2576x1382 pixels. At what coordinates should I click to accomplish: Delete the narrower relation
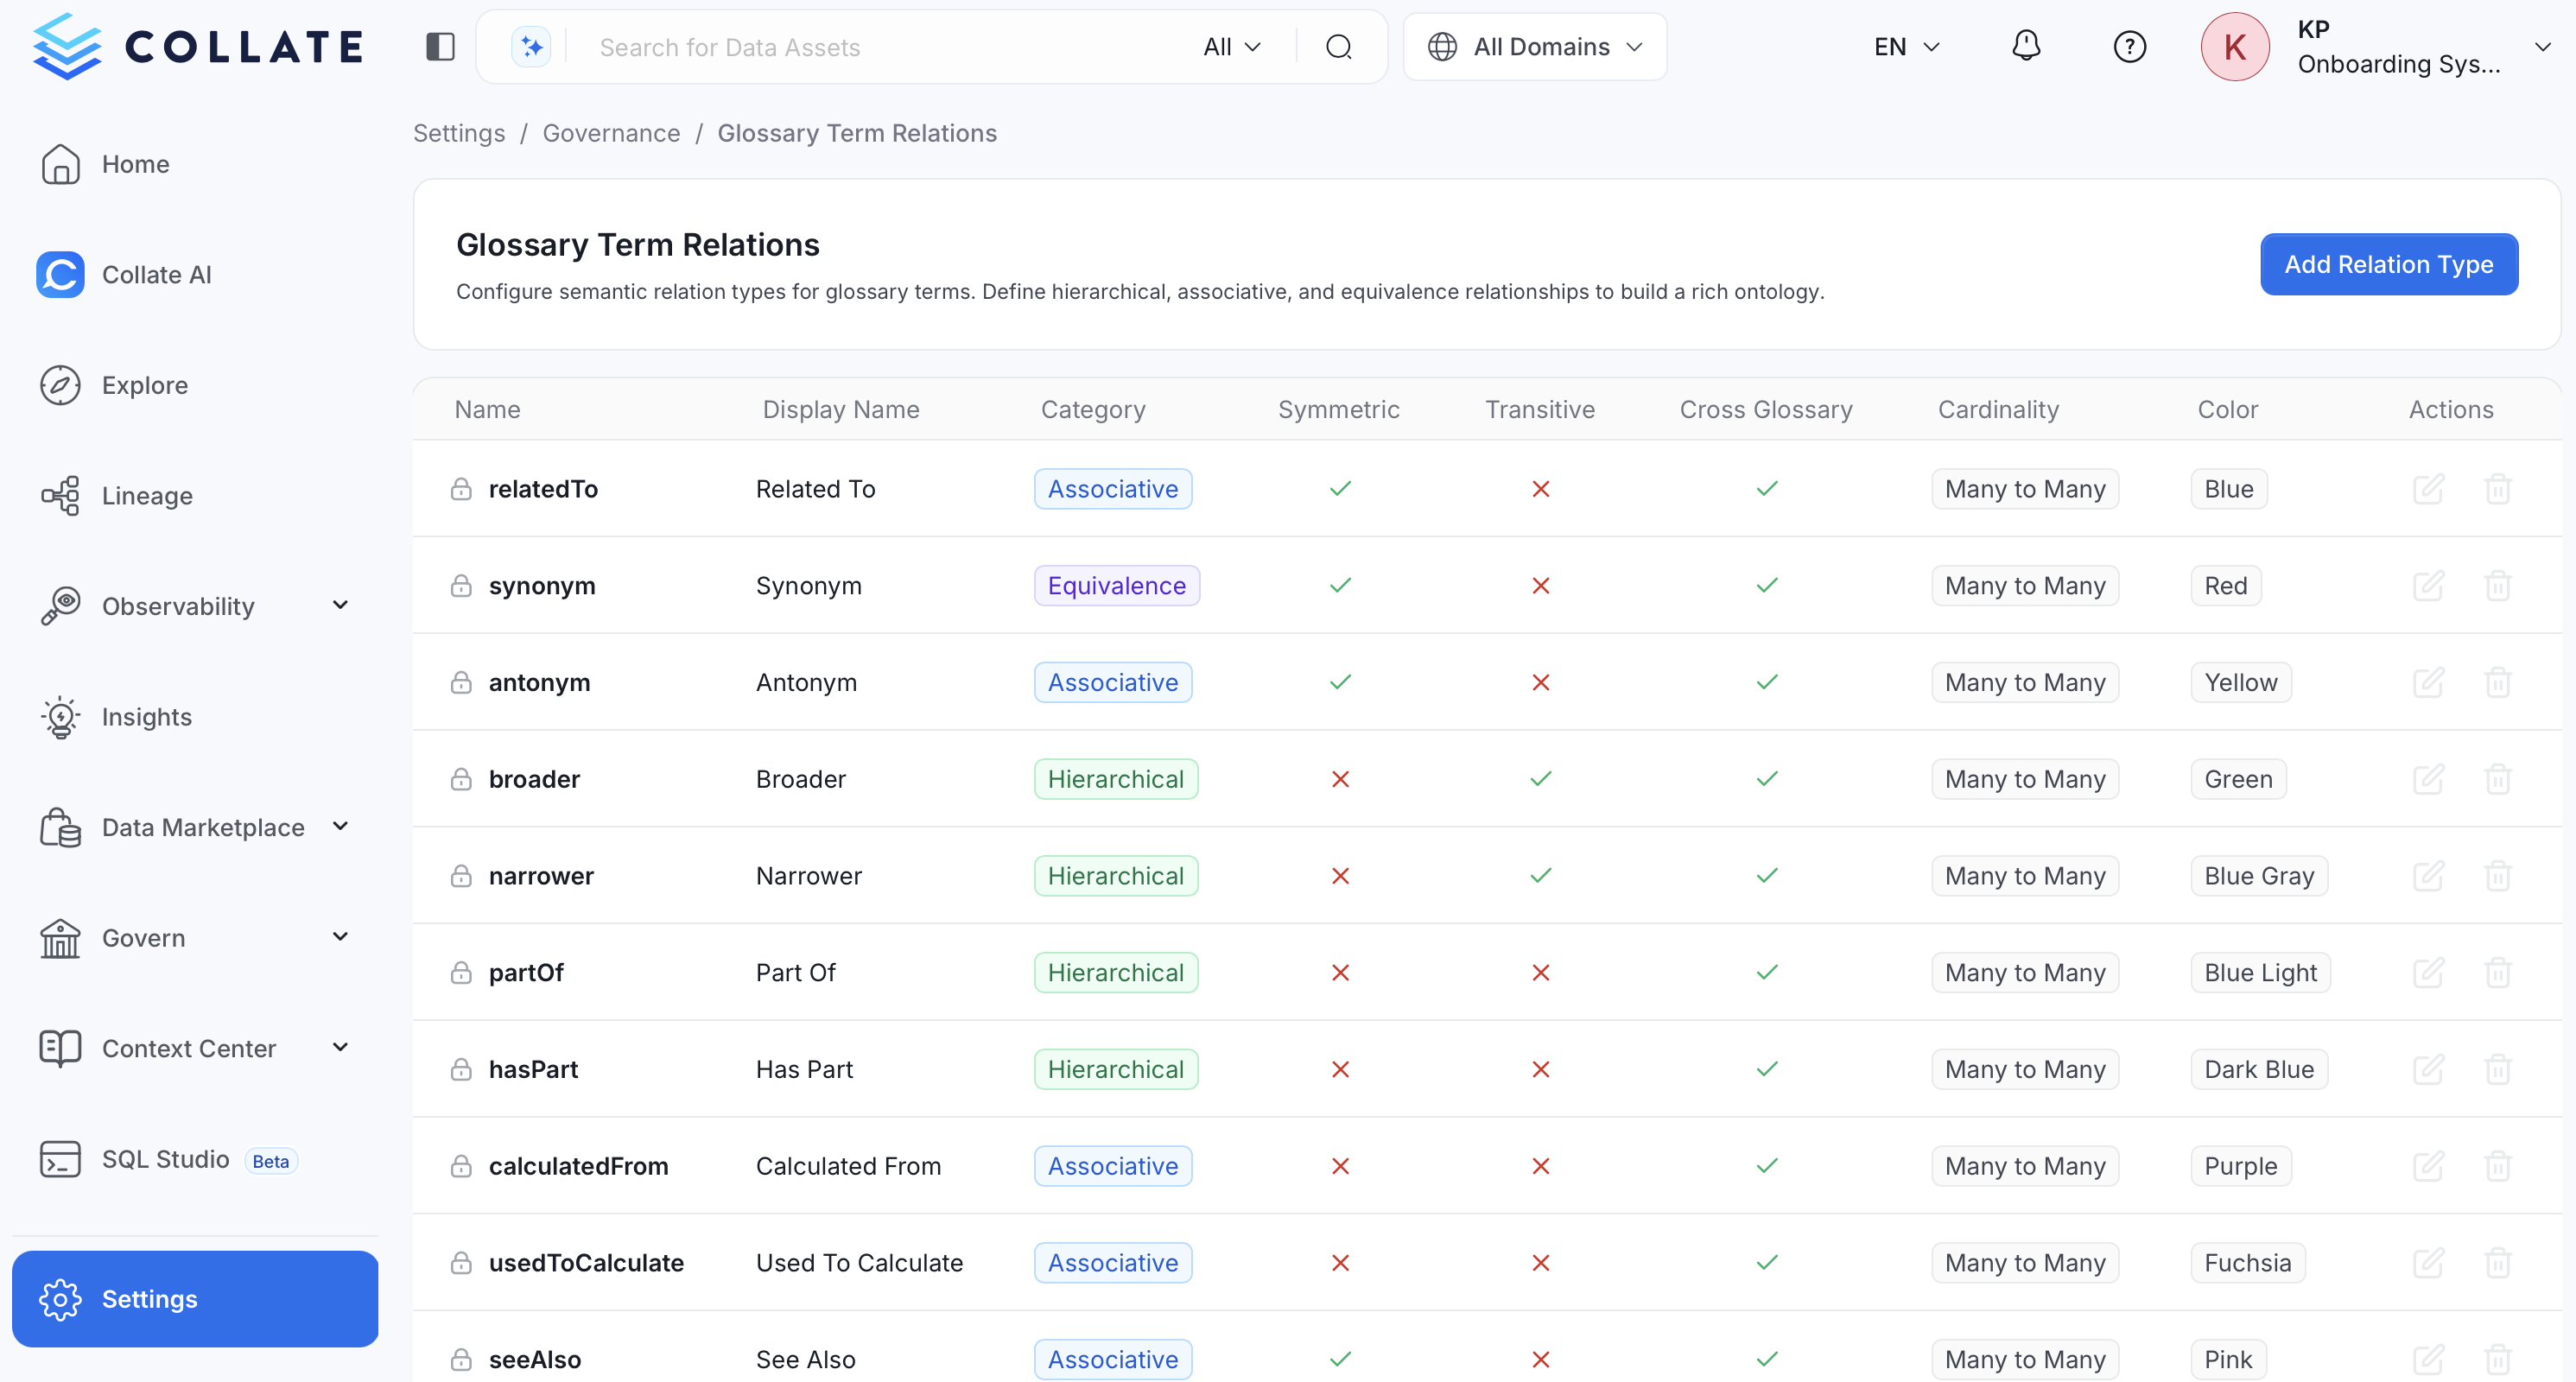click(x=2498, y=876)
